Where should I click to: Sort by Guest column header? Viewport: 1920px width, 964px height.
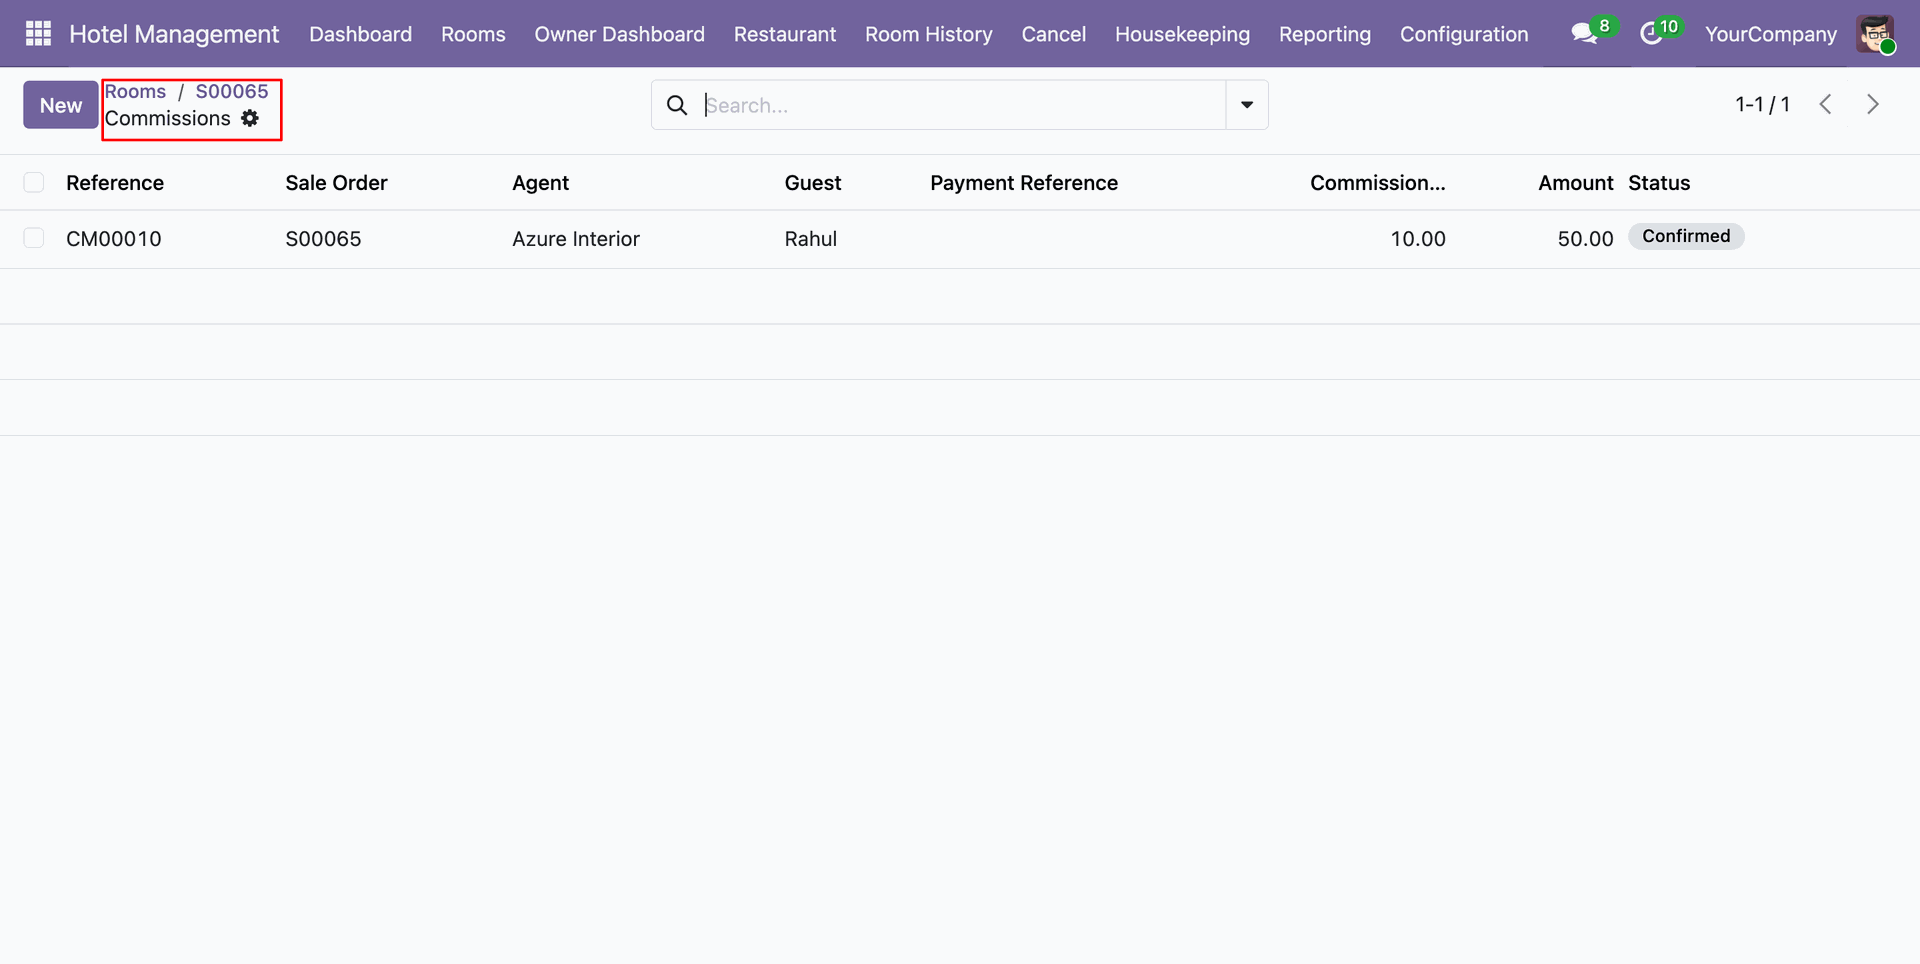pos(813,183)
